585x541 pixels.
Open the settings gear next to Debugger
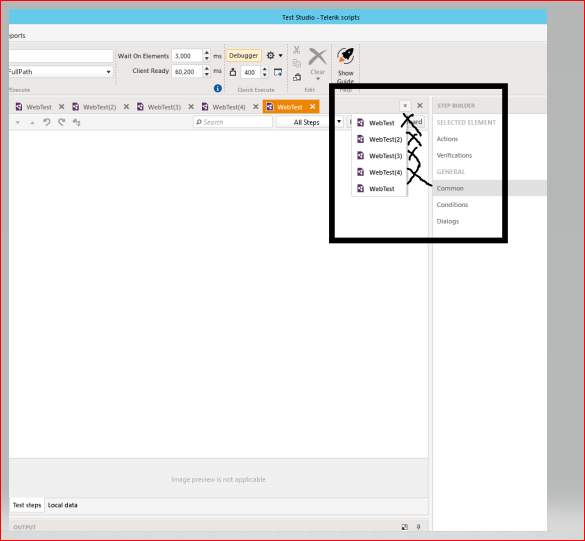pyautogui.click(x=270, y=56)
